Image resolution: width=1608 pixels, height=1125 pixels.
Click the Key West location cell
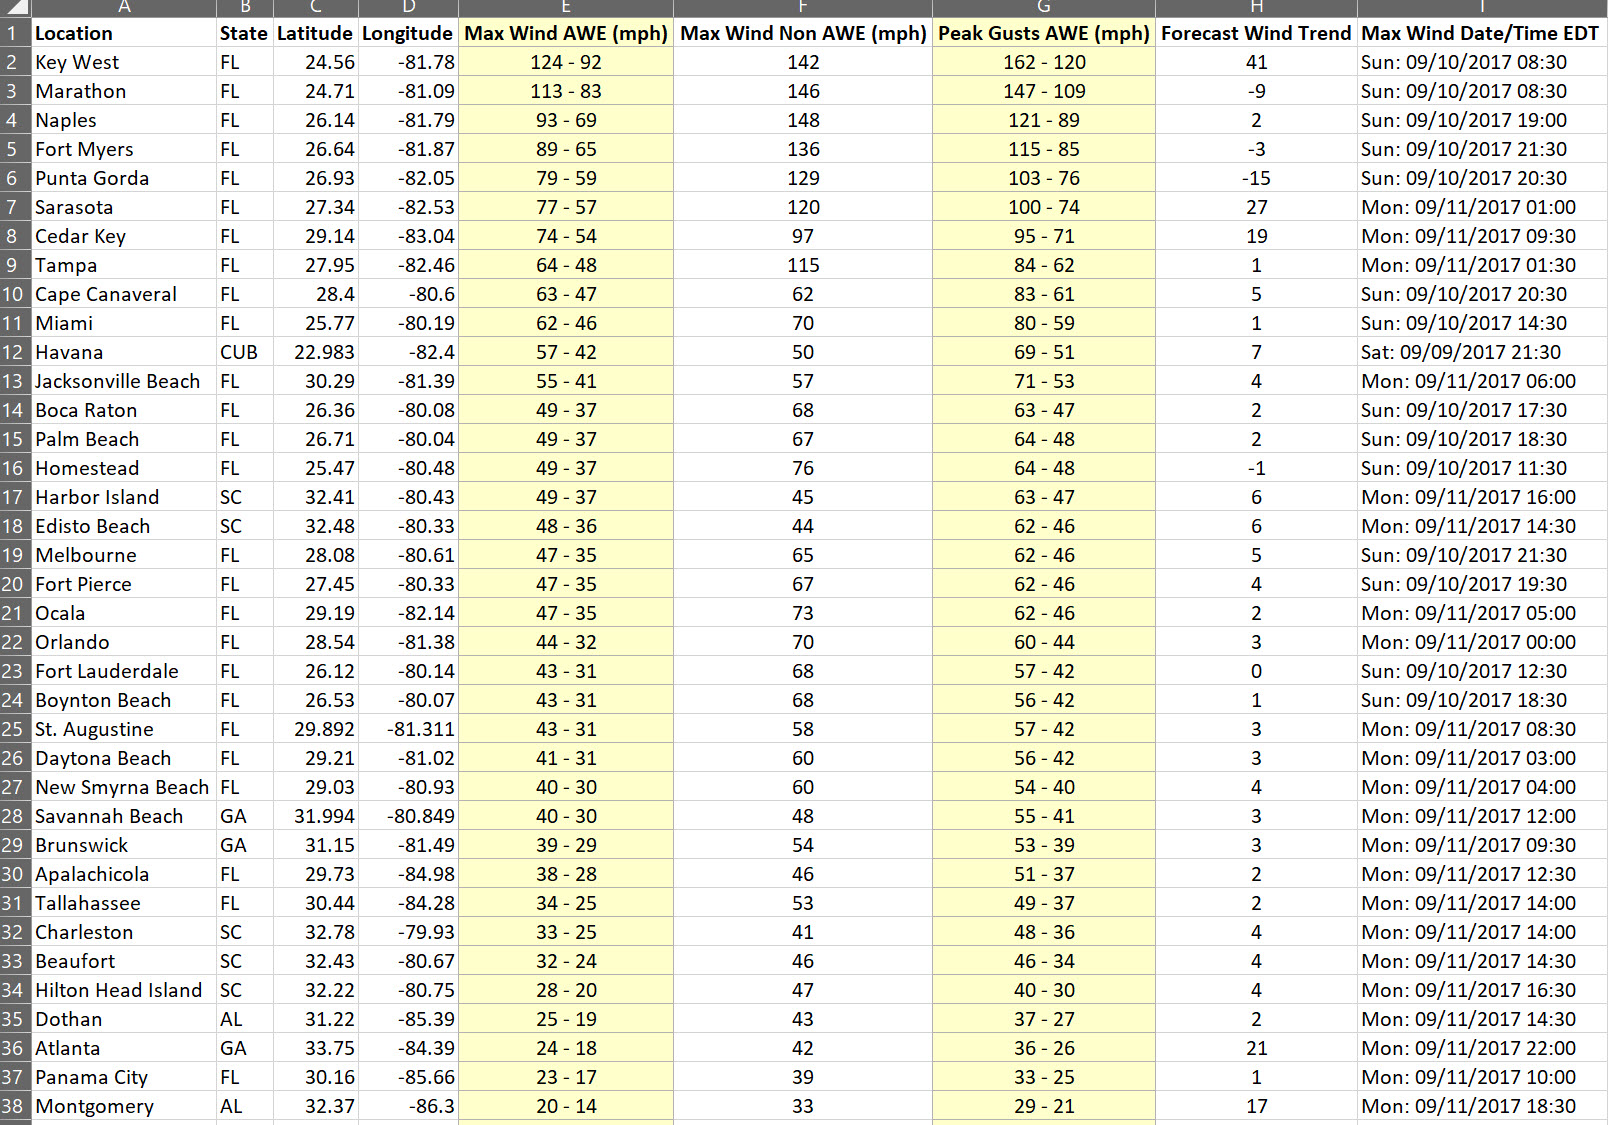click(x=123, y=62)
